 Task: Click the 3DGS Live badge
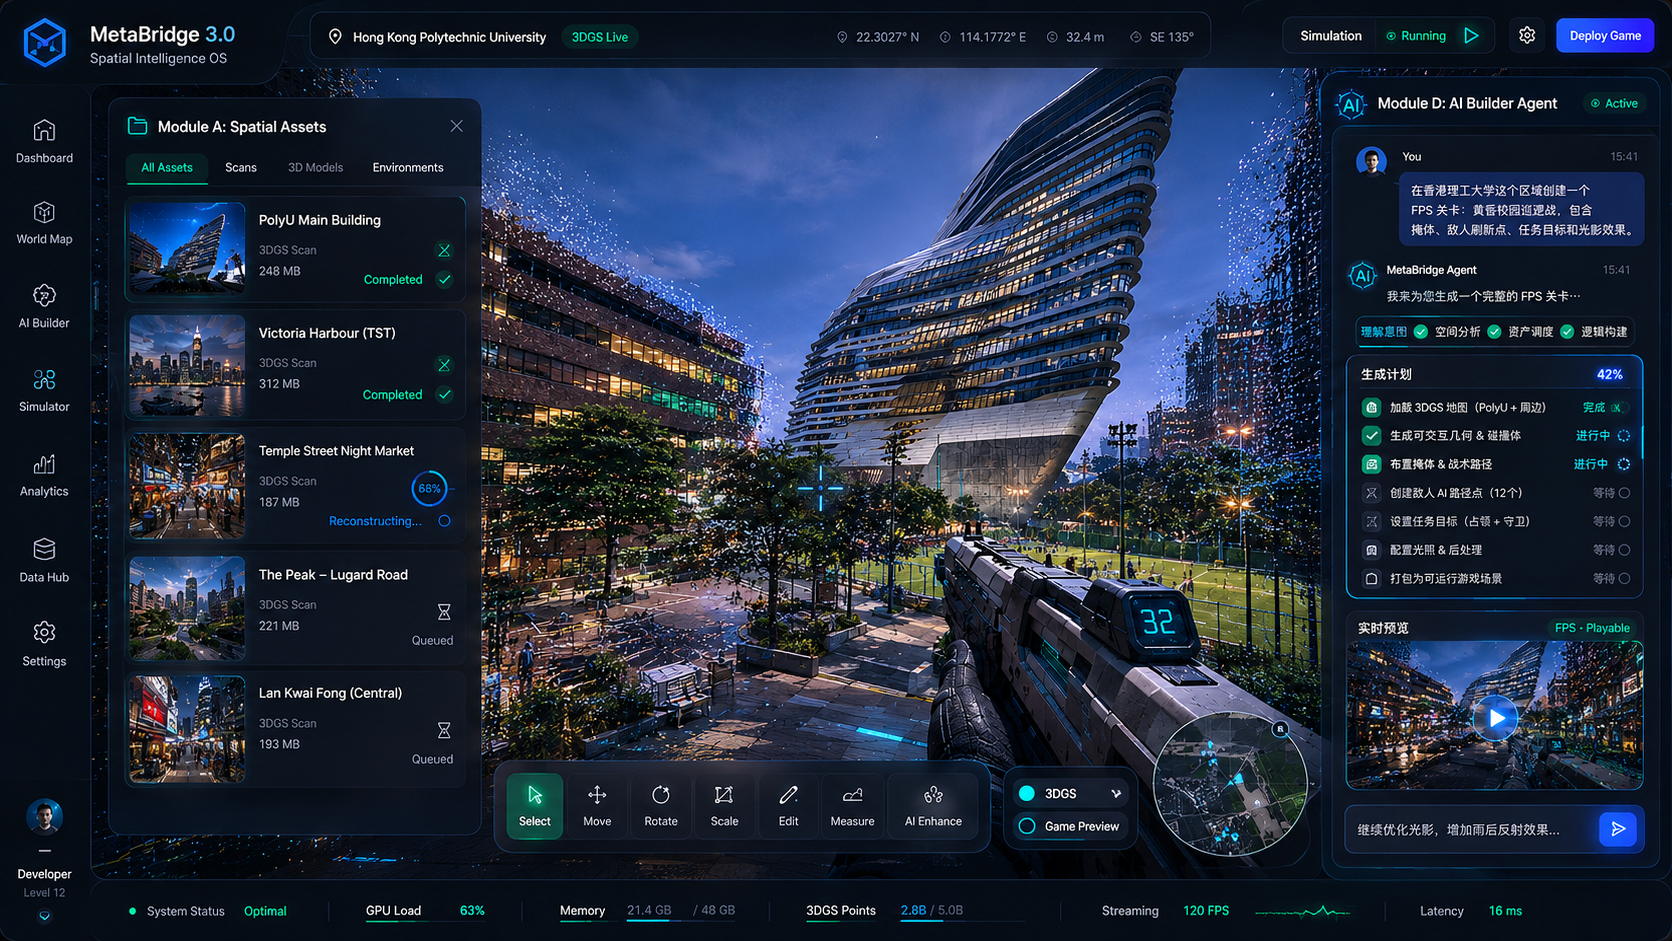point(600,37)
